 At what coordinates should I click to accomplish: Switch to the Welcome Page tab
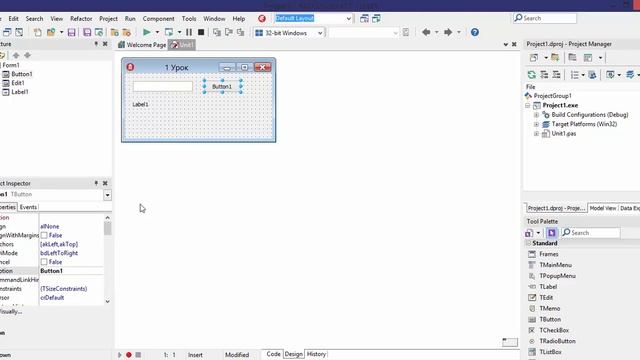tap(142, 45)
